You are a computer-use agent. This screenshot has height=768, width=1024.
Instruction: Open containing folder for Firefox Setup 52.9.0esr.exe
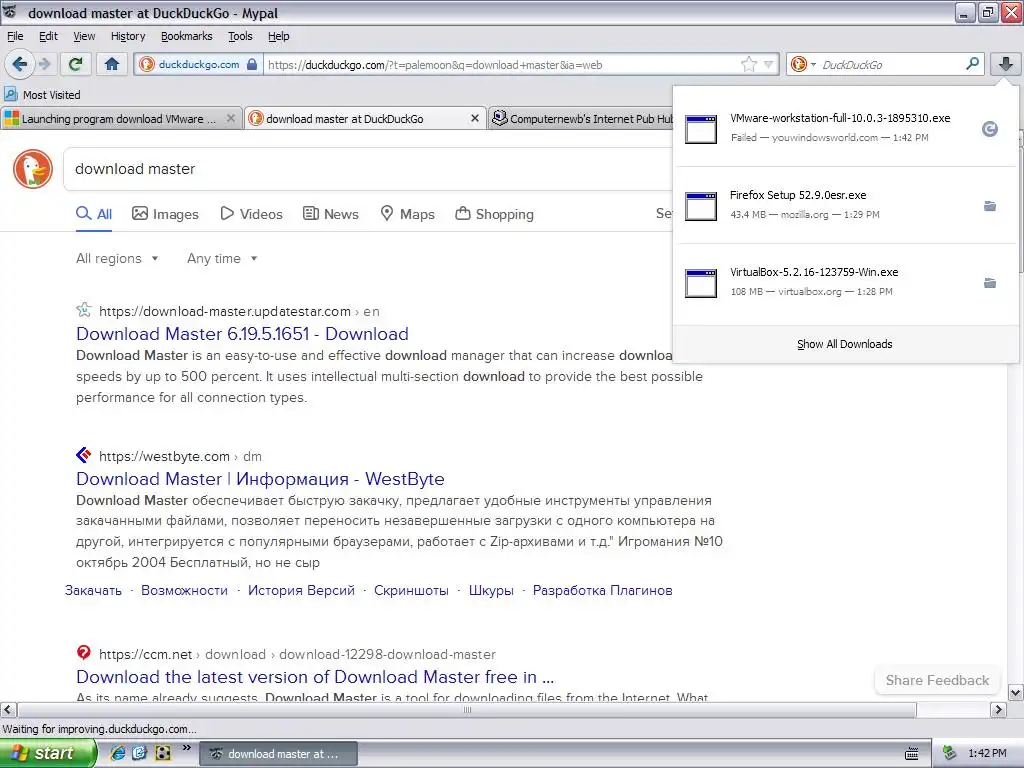tap(990, 206)
